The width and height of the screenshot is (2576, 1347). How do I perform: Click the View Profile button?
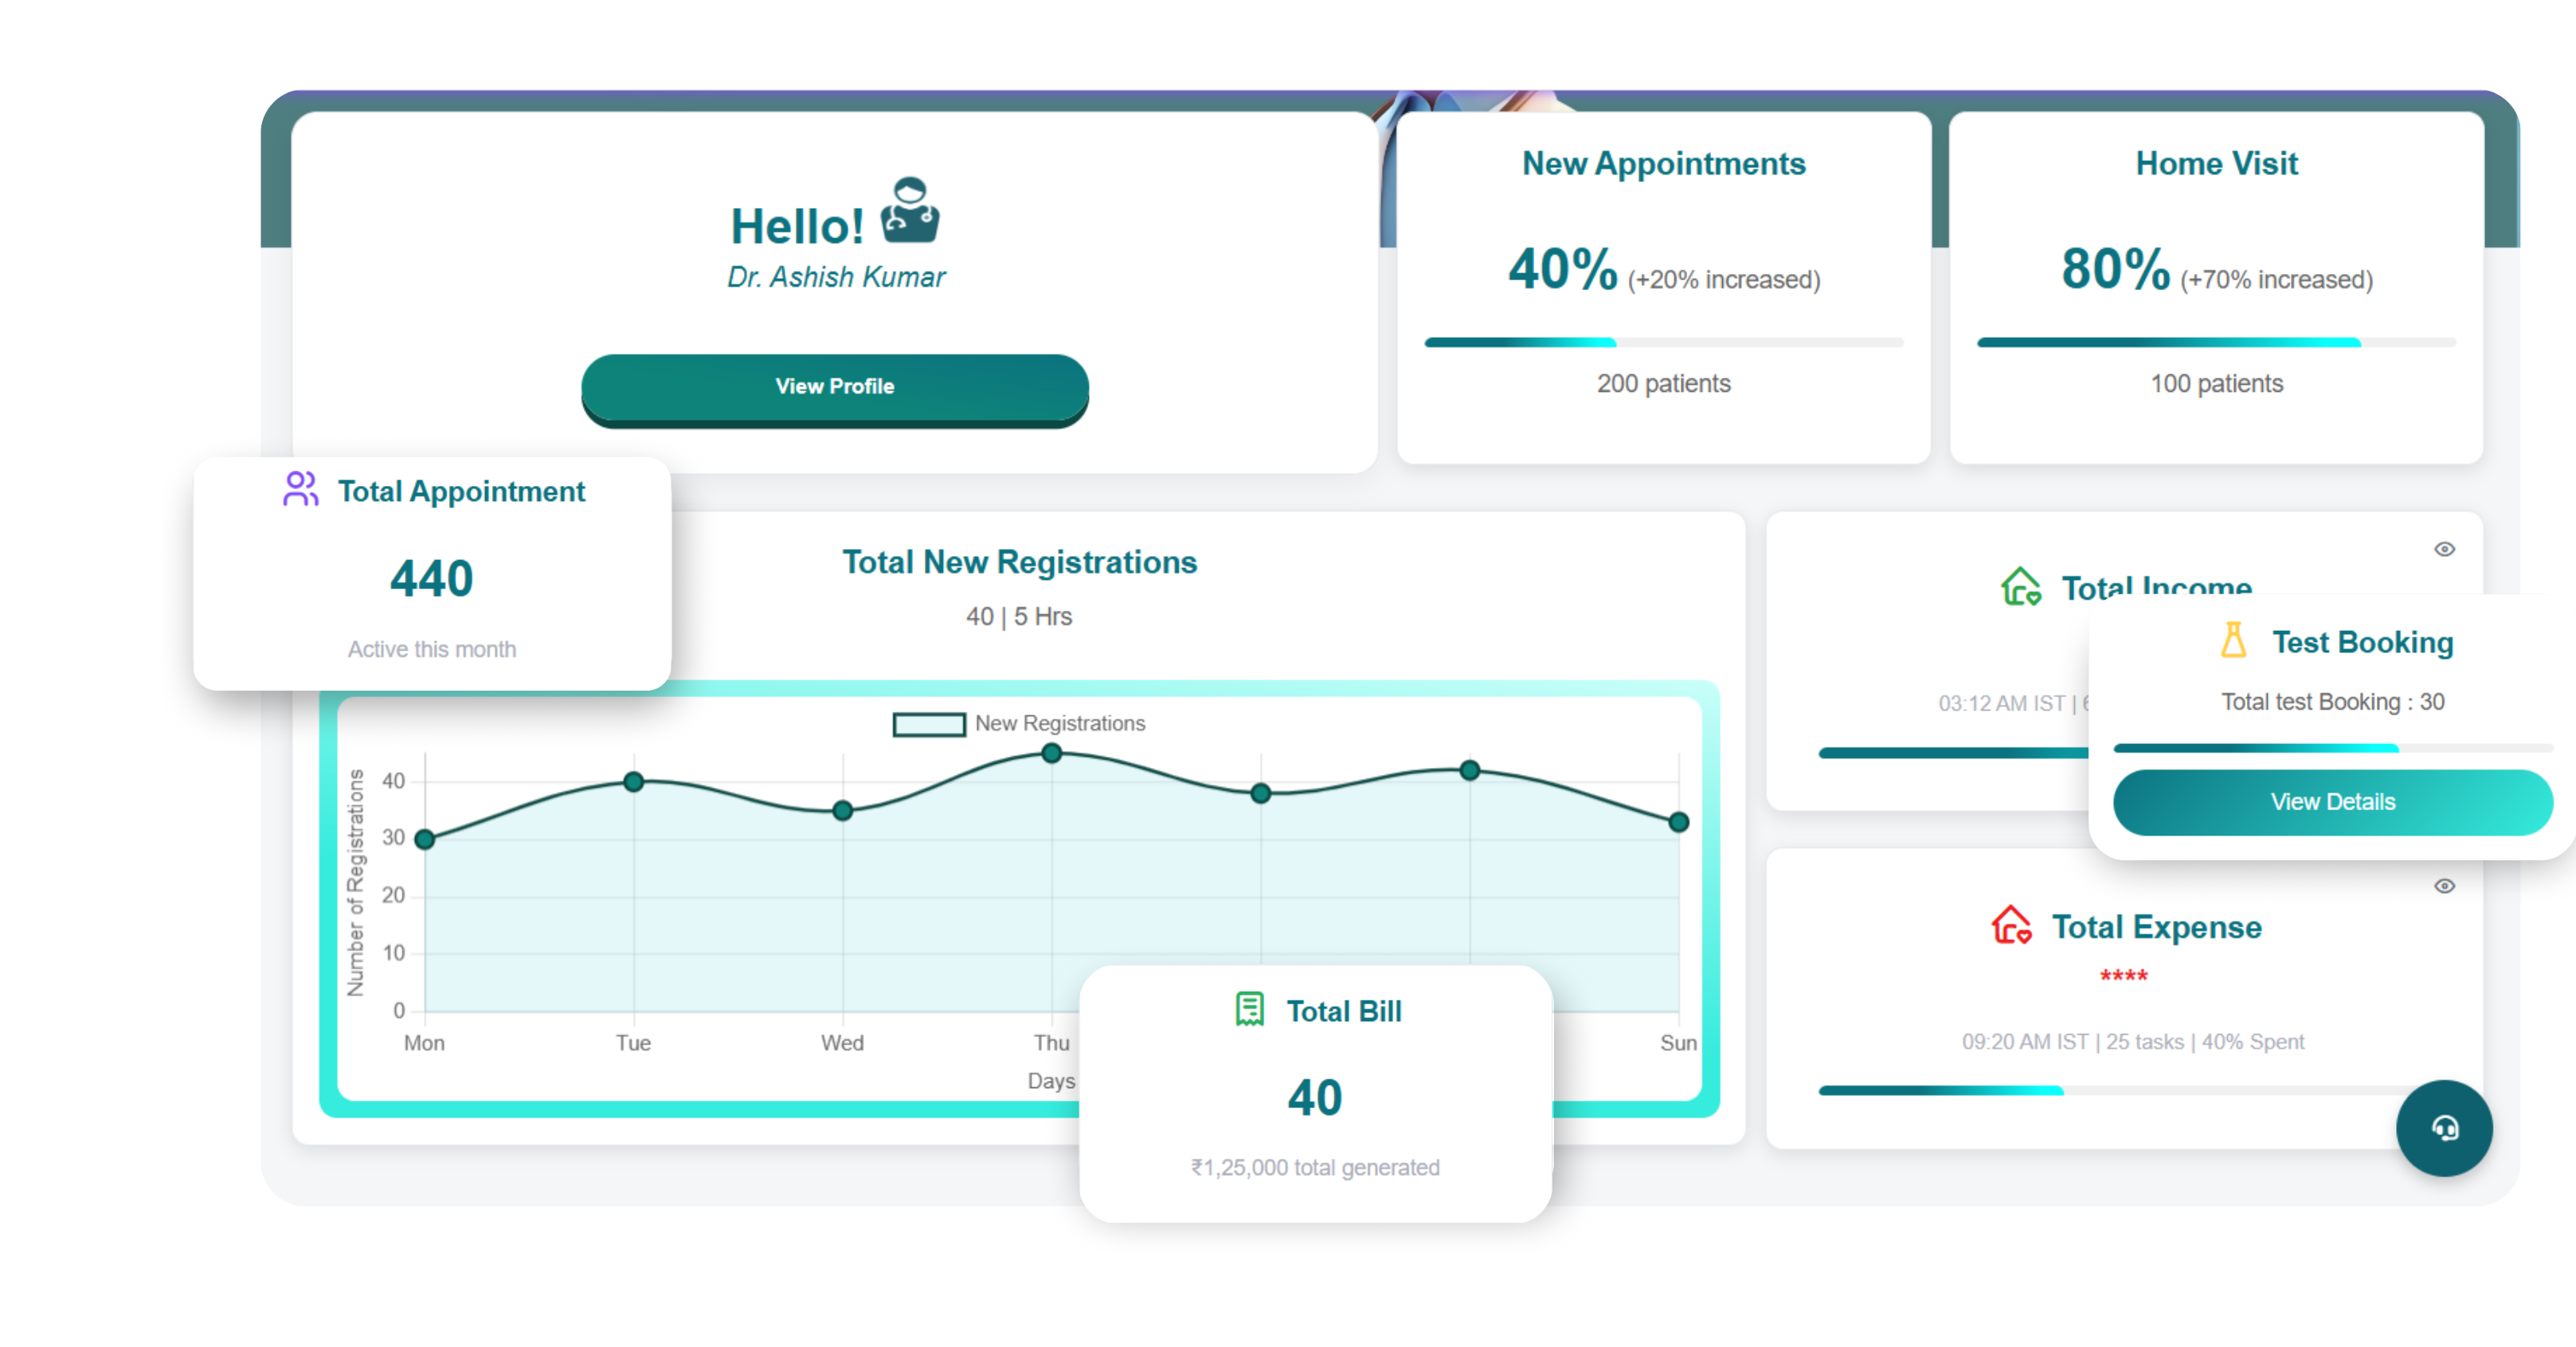click(x=834, y=387)
